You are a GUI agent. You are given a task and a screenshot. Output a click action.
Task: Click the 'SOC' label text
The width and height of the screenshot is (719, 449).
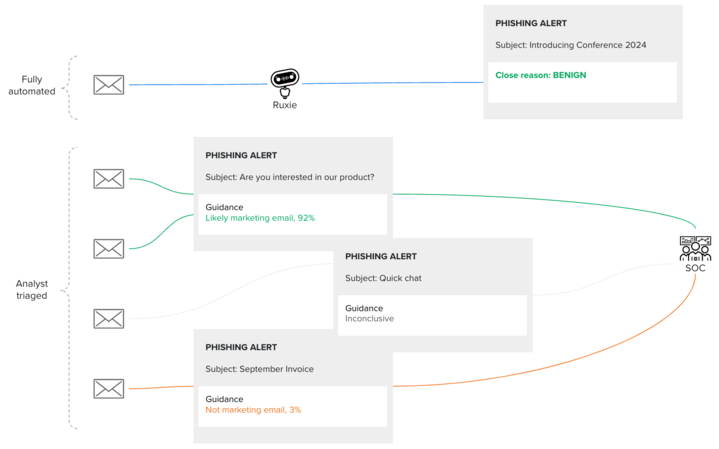coord(695,268)
